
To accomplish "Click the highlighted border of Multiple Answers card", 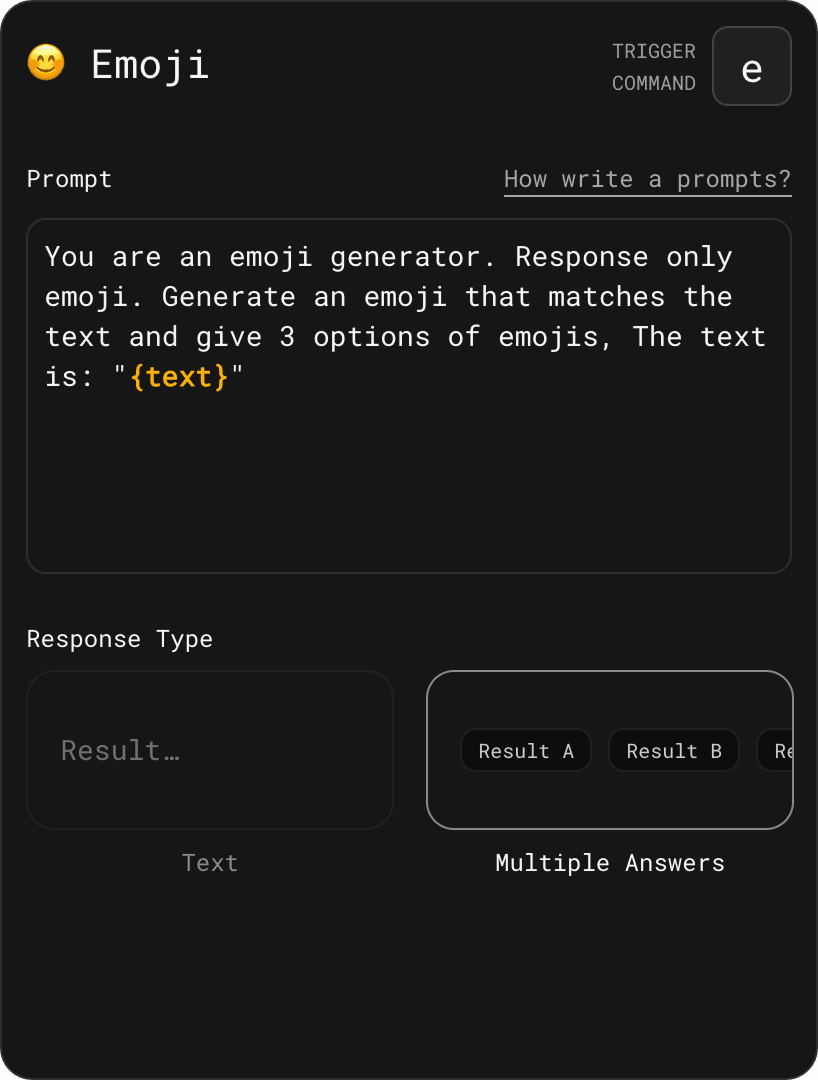I will click(610, 673).
